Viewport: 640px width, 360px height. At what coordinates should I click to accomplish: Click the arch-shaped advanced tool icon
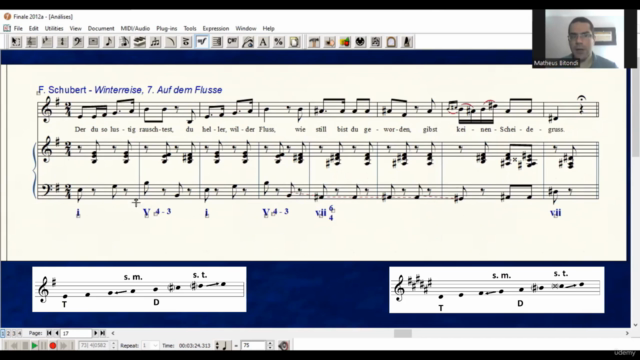tap(391, 42)
